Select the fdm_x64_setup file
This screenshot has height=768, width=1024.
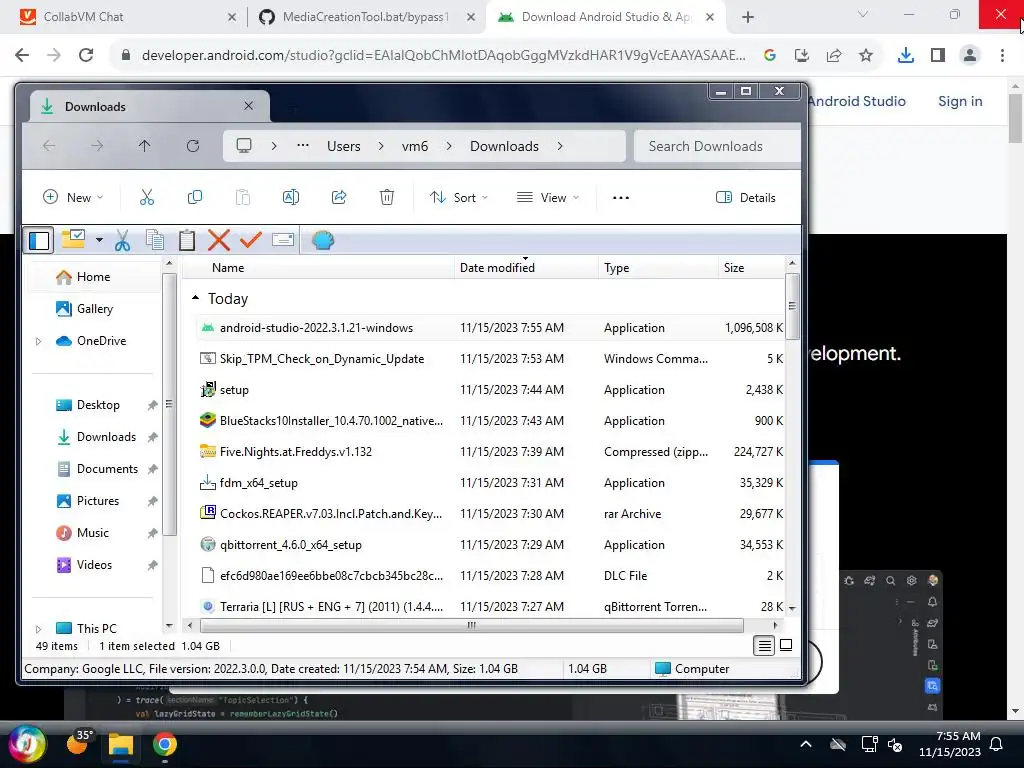(490, 483)
